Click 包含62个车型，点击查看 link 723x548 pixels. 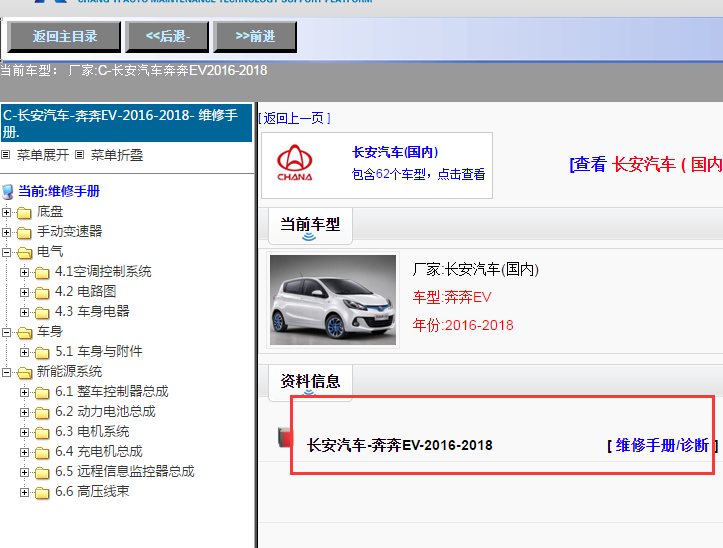pos(418,174)
